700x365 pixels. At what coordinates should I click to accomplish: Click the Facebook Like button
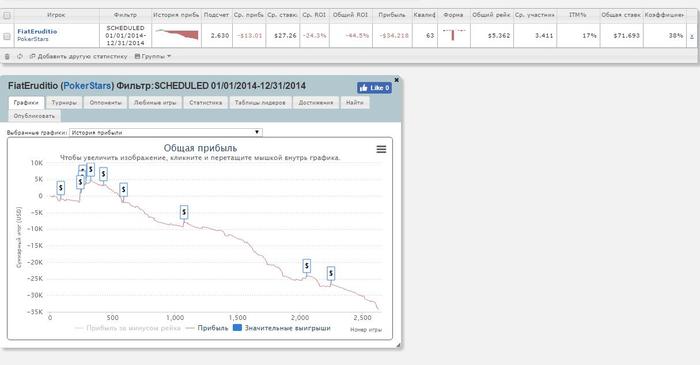coord(374,88)
